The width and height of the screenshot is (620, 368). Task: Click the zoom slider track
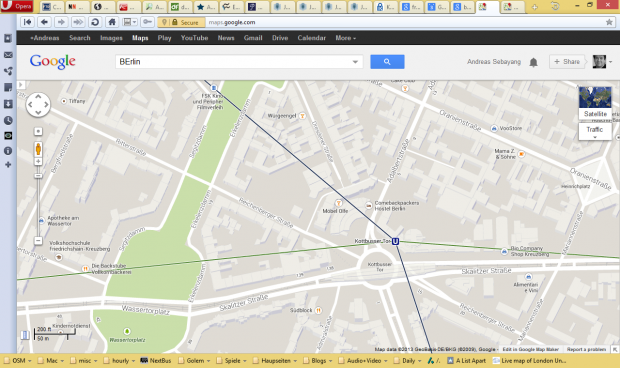tap(38, 209)
